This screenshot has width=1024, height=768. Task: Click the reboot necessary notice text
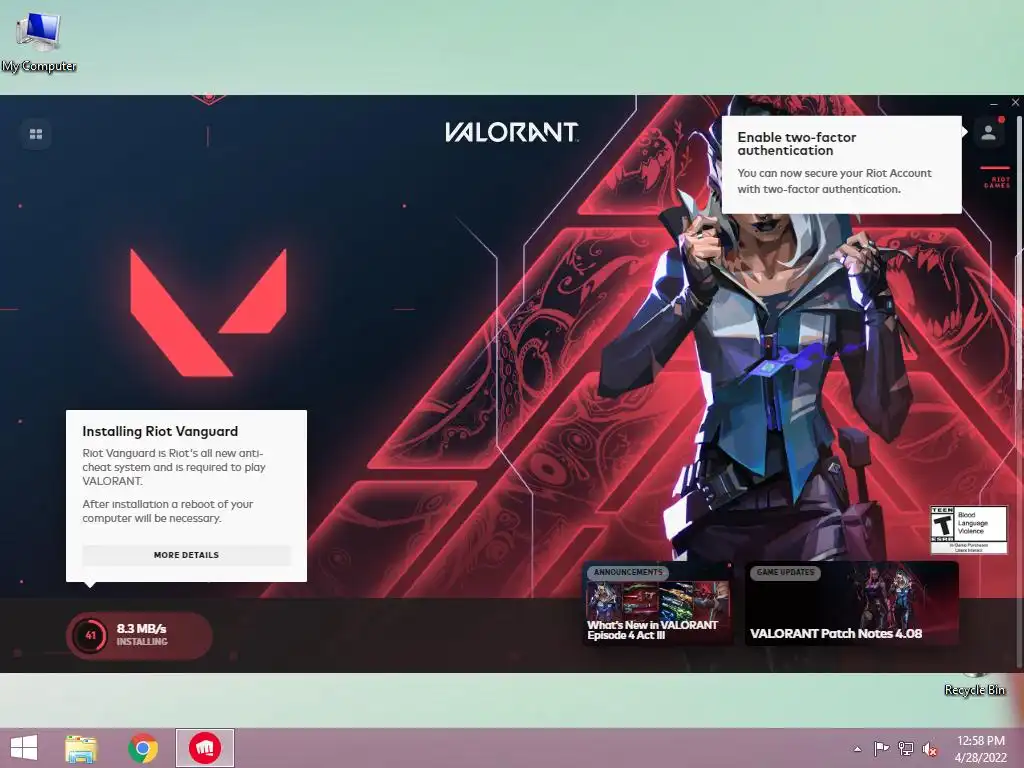[x=168, y=511]
